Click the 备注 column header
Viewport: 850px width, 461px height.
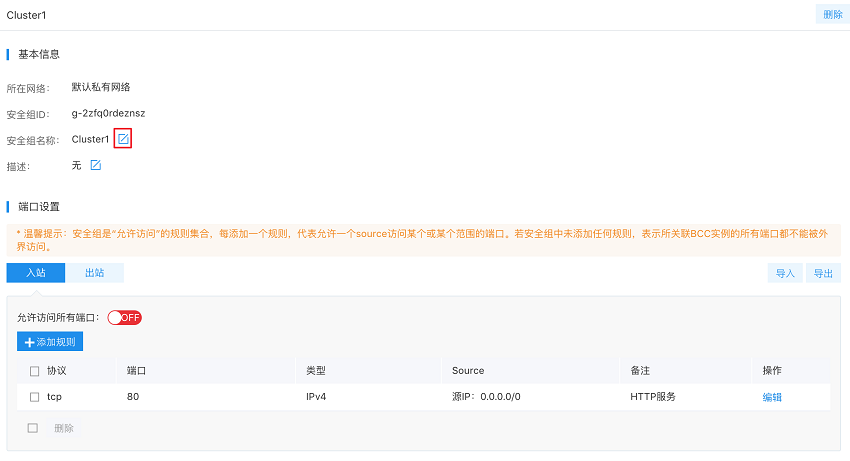pos(640,370)
